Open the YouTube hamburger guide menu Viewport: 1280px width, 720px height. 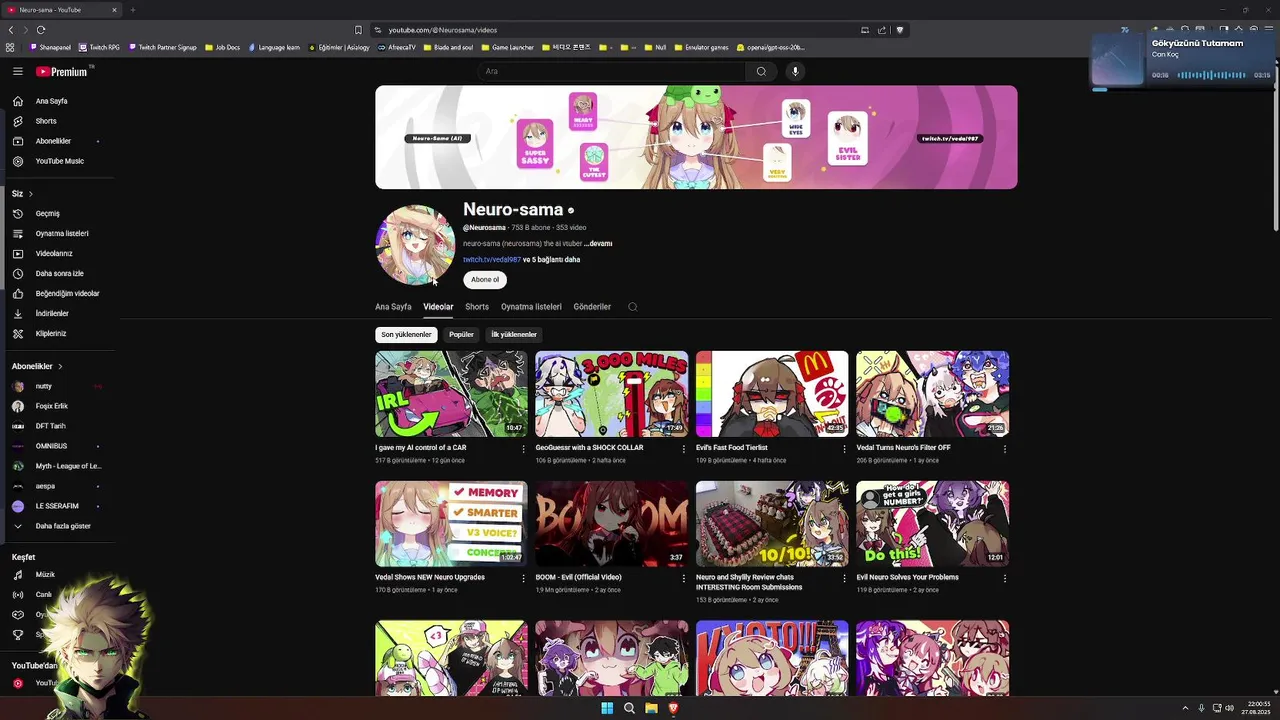[17, 71]
